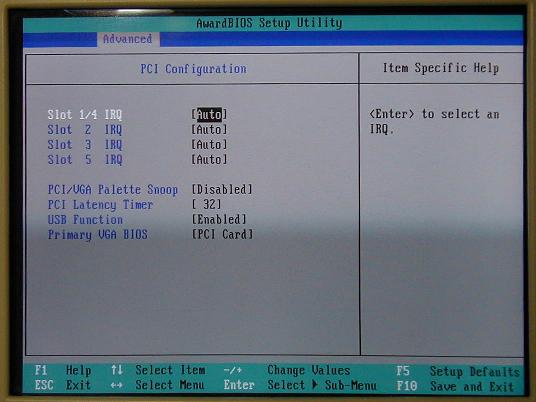Image resolution: width=536 pixels, height=402 pixels.
Task: Select the Advanced tab
Action: tap(128, 39)
